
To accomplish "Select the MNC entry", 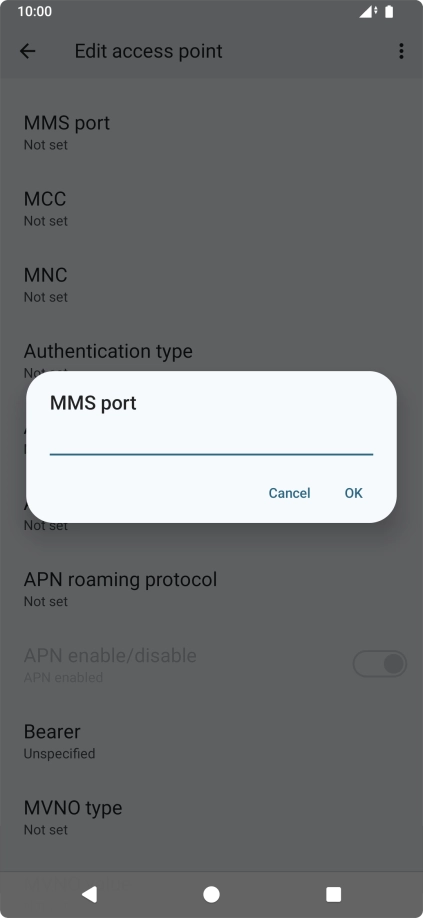I will [211, 283].
